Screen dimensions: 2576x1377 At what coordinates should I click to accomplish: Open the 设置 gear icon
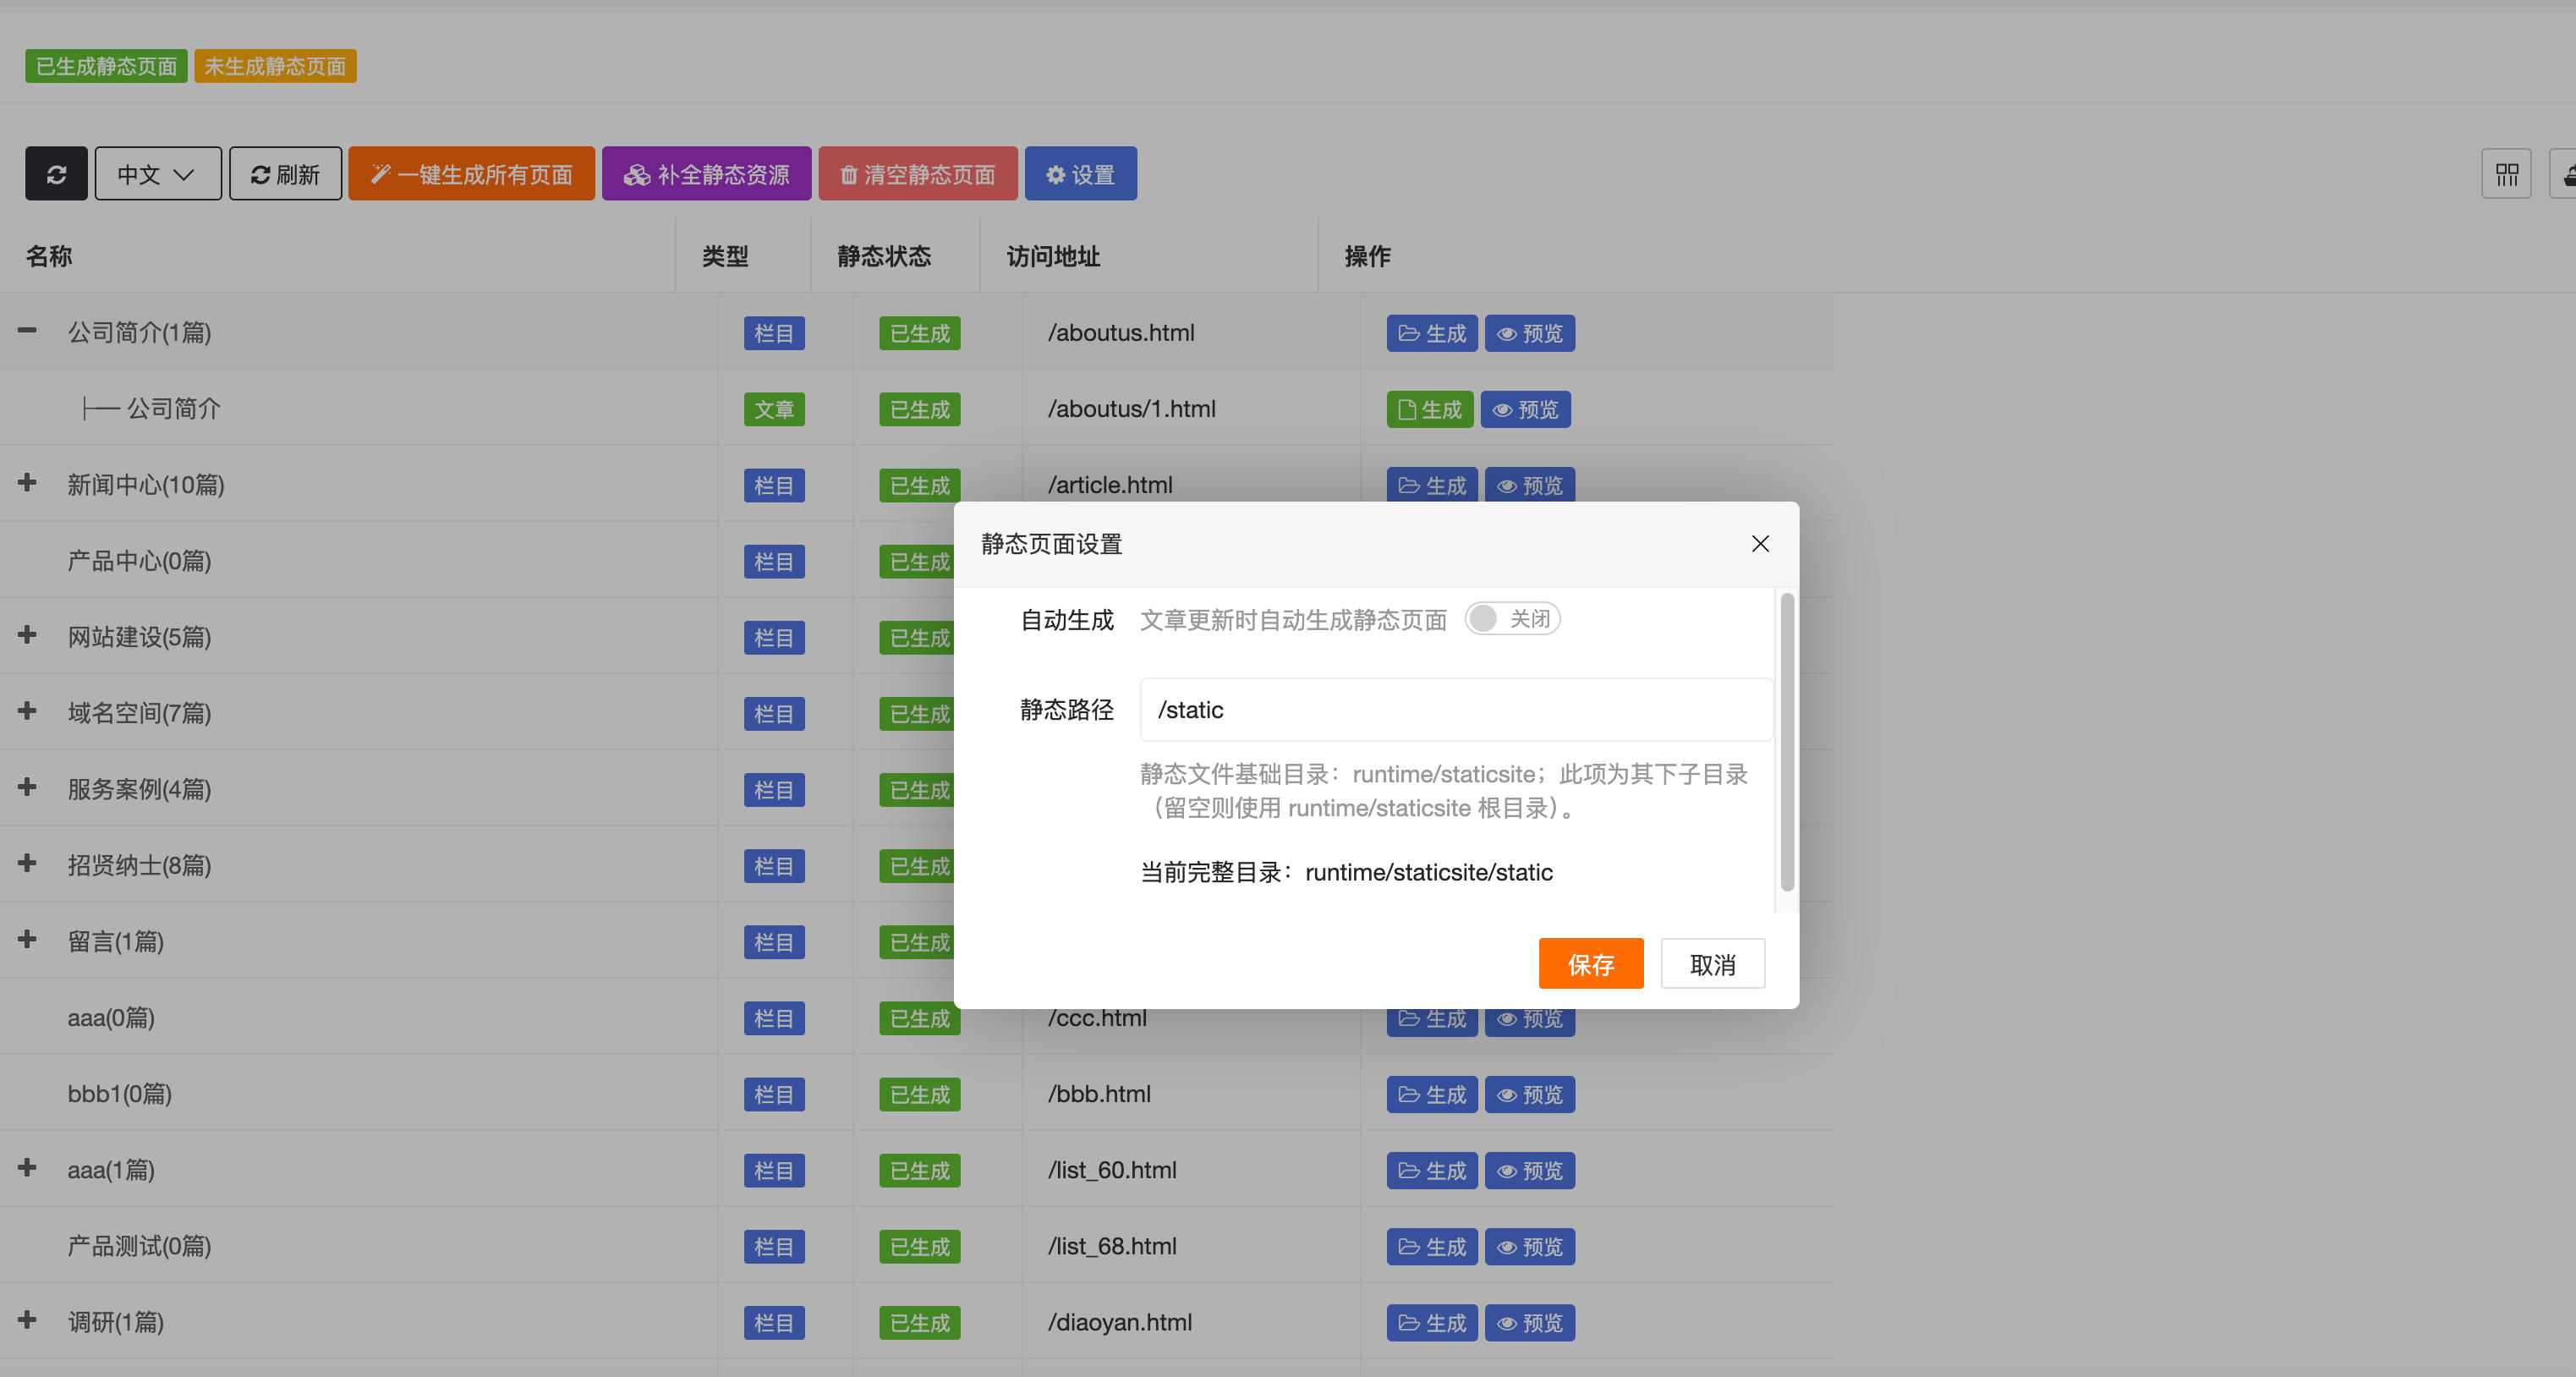click(x=1055, y=173)
